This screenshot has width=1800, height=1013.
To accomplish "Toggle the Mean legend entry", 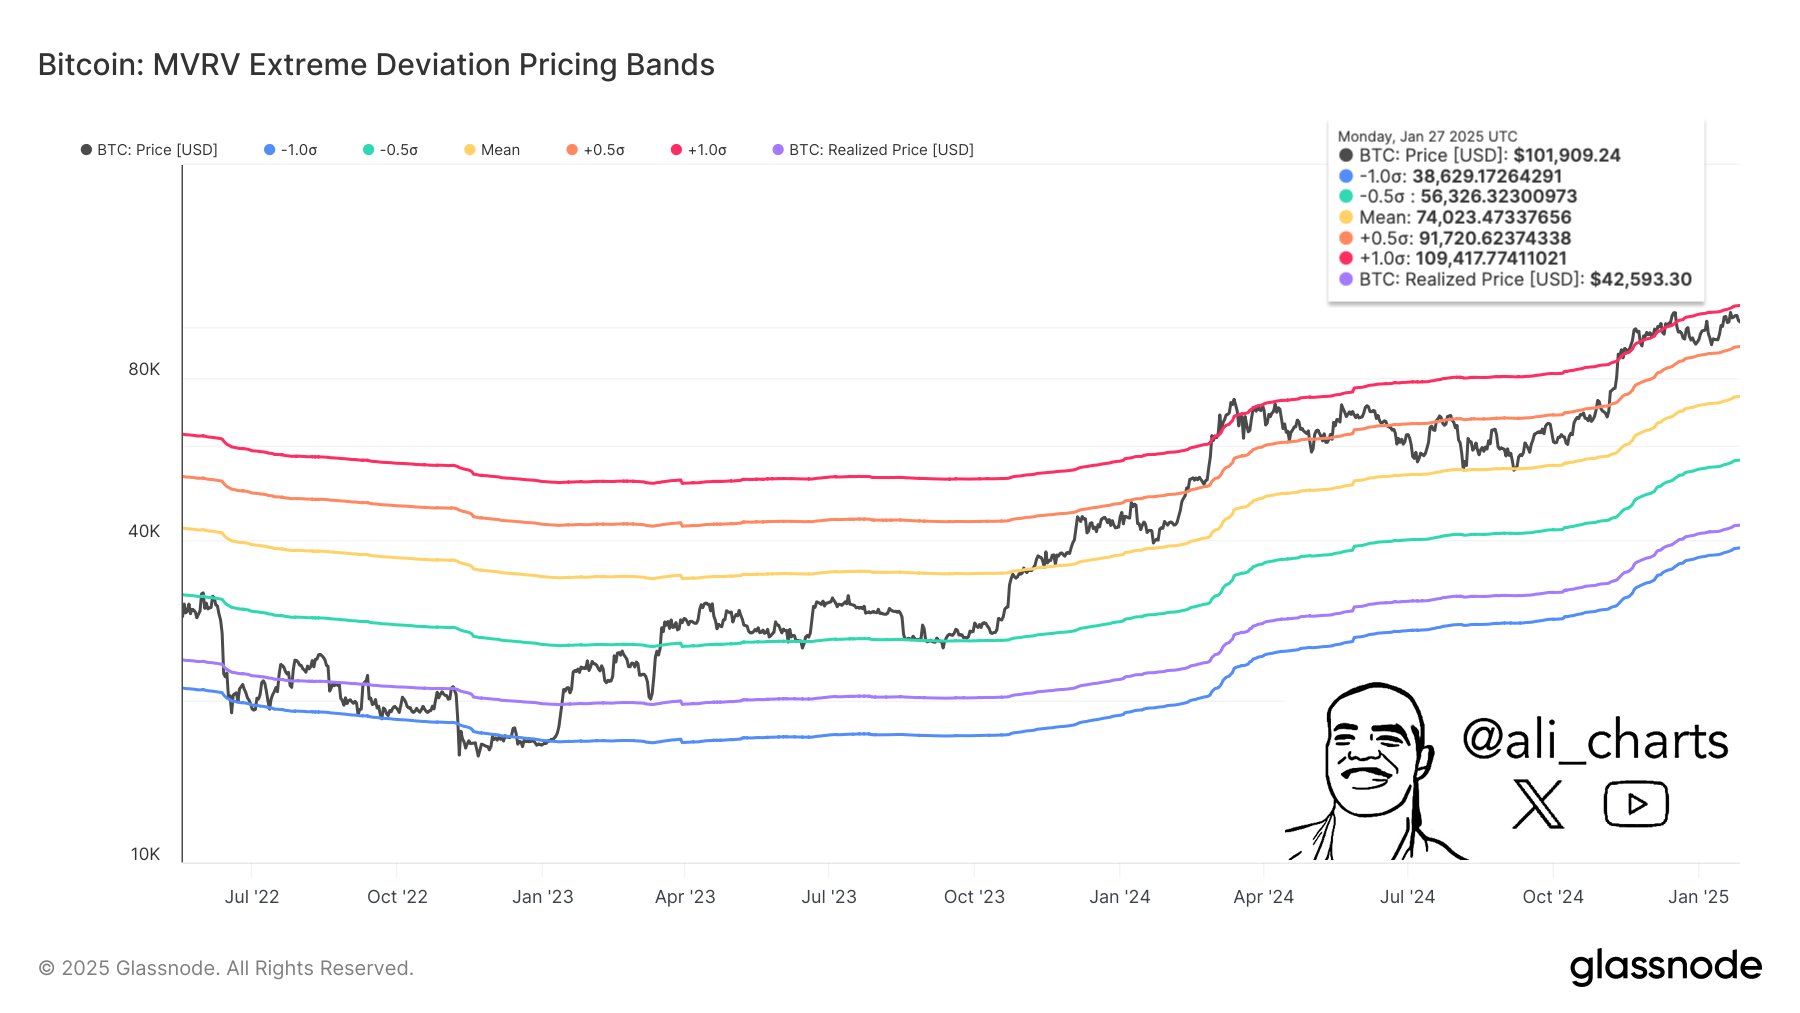I will click(491, 150).
